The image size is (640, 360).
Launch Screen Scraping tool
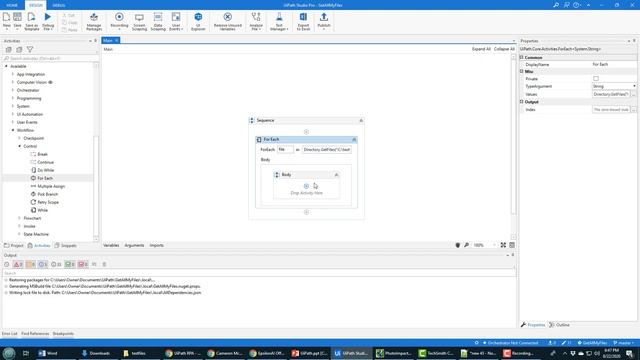139,21
